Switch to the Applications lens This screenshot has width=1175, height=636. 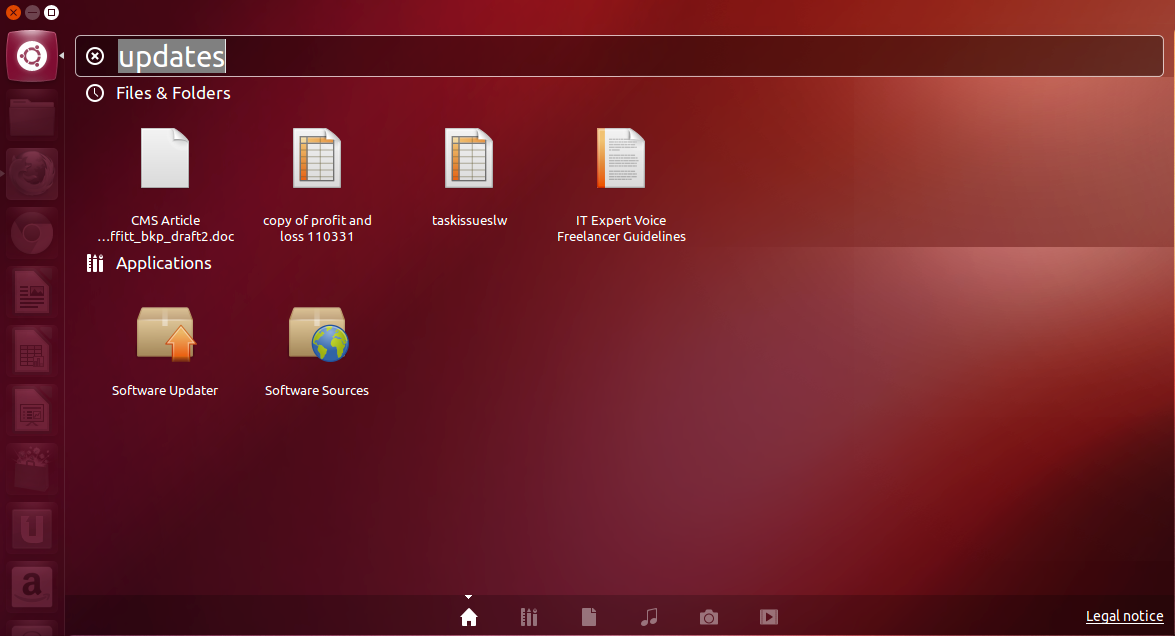pyautogui.click(x=529, y=617)
